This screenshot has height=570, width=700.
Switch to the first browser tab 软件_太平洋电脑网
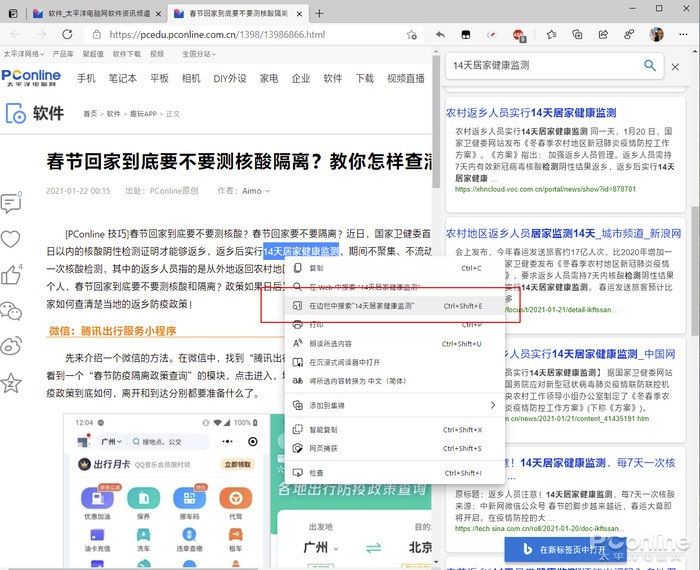click(92, 13)
